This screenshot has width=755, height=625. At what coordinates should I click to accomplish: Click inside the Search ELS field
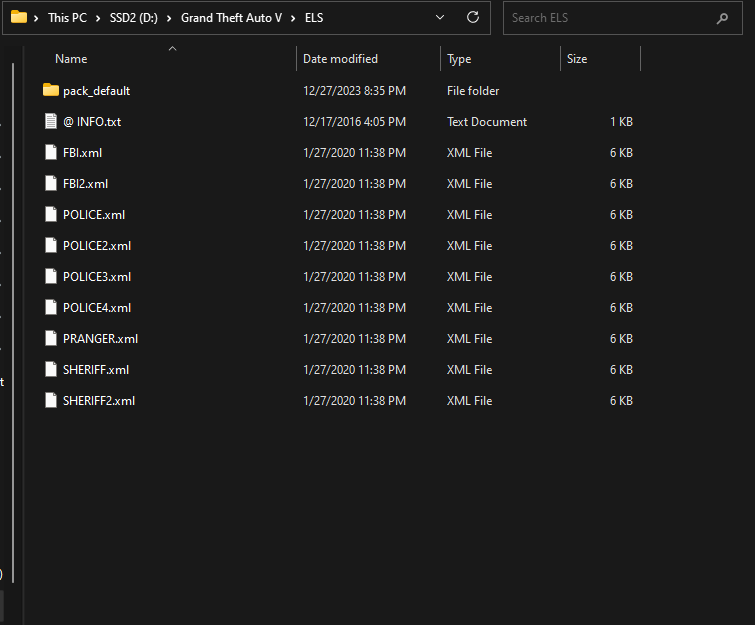(x=610, y=18)
